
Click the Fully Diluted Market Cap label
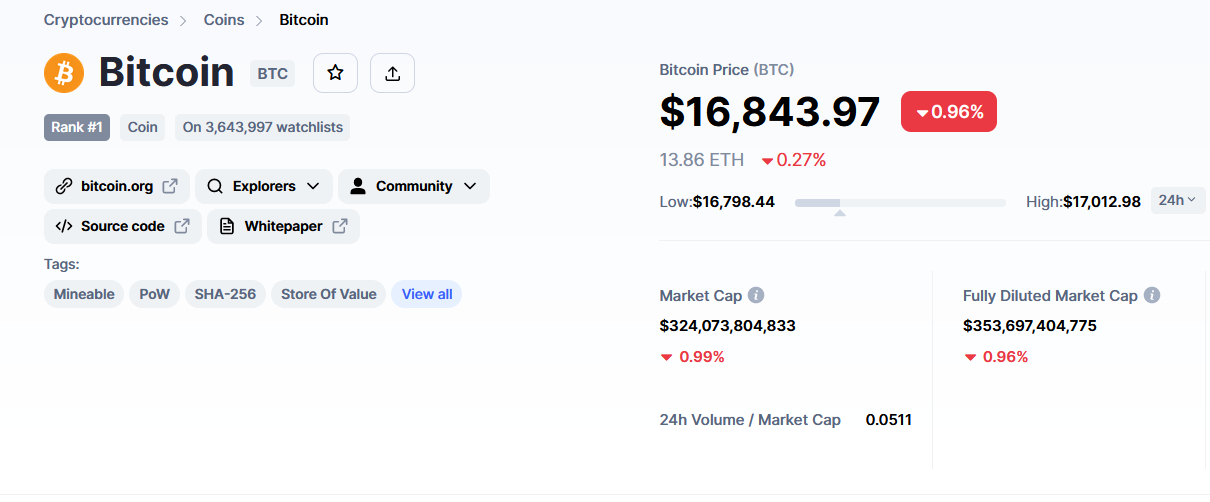pyautogui.click(x=1050, y=296)
